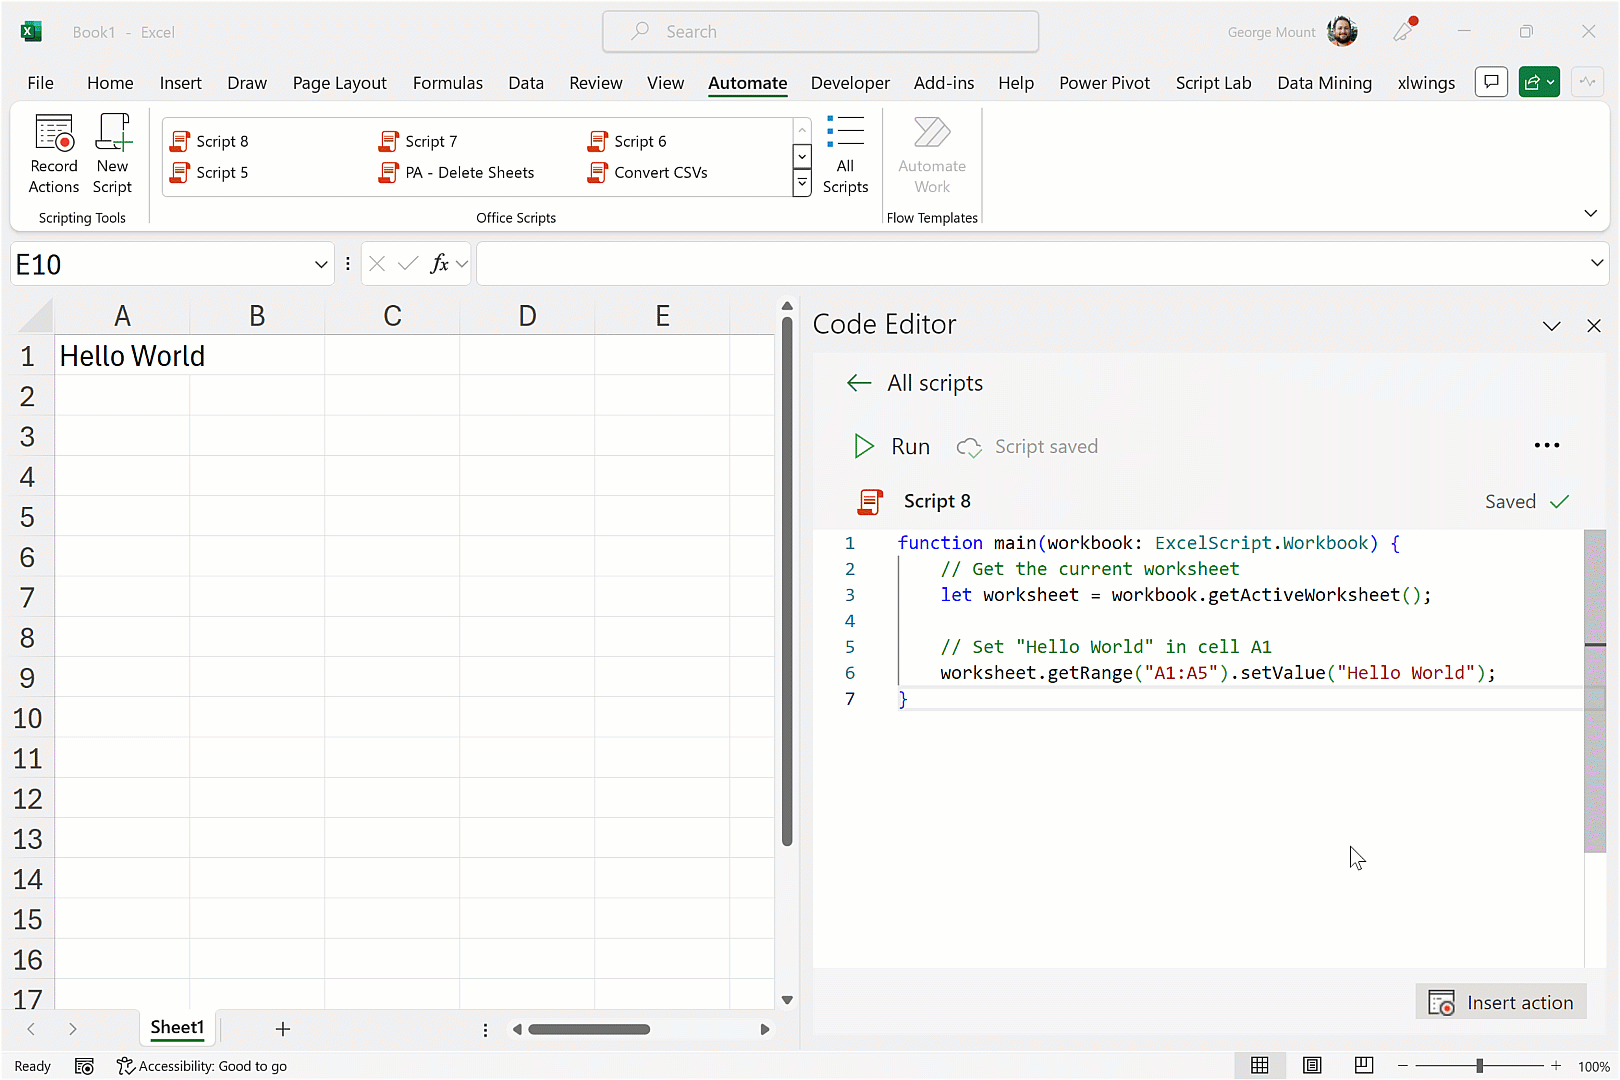Open the Developer ribbon tab

click(849, 83)
